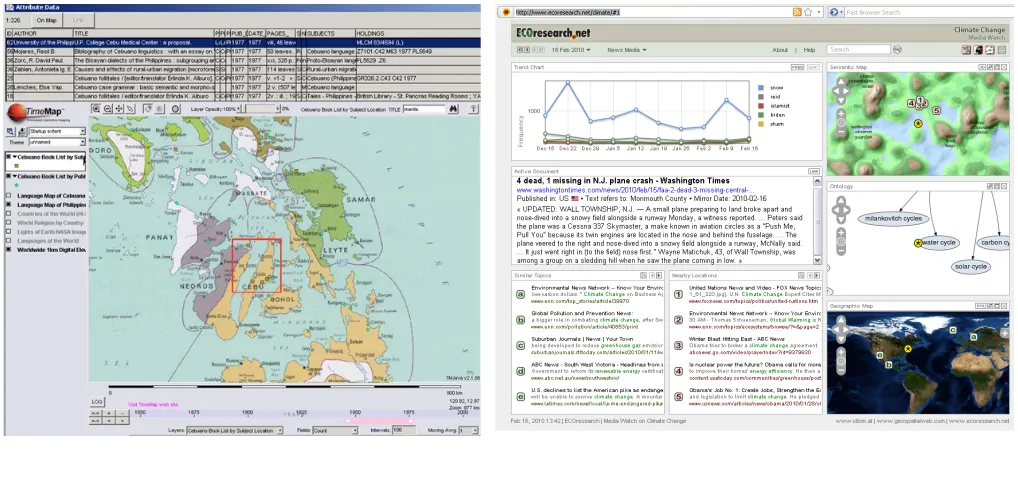Open the washingtontimes.com article link

634,190
